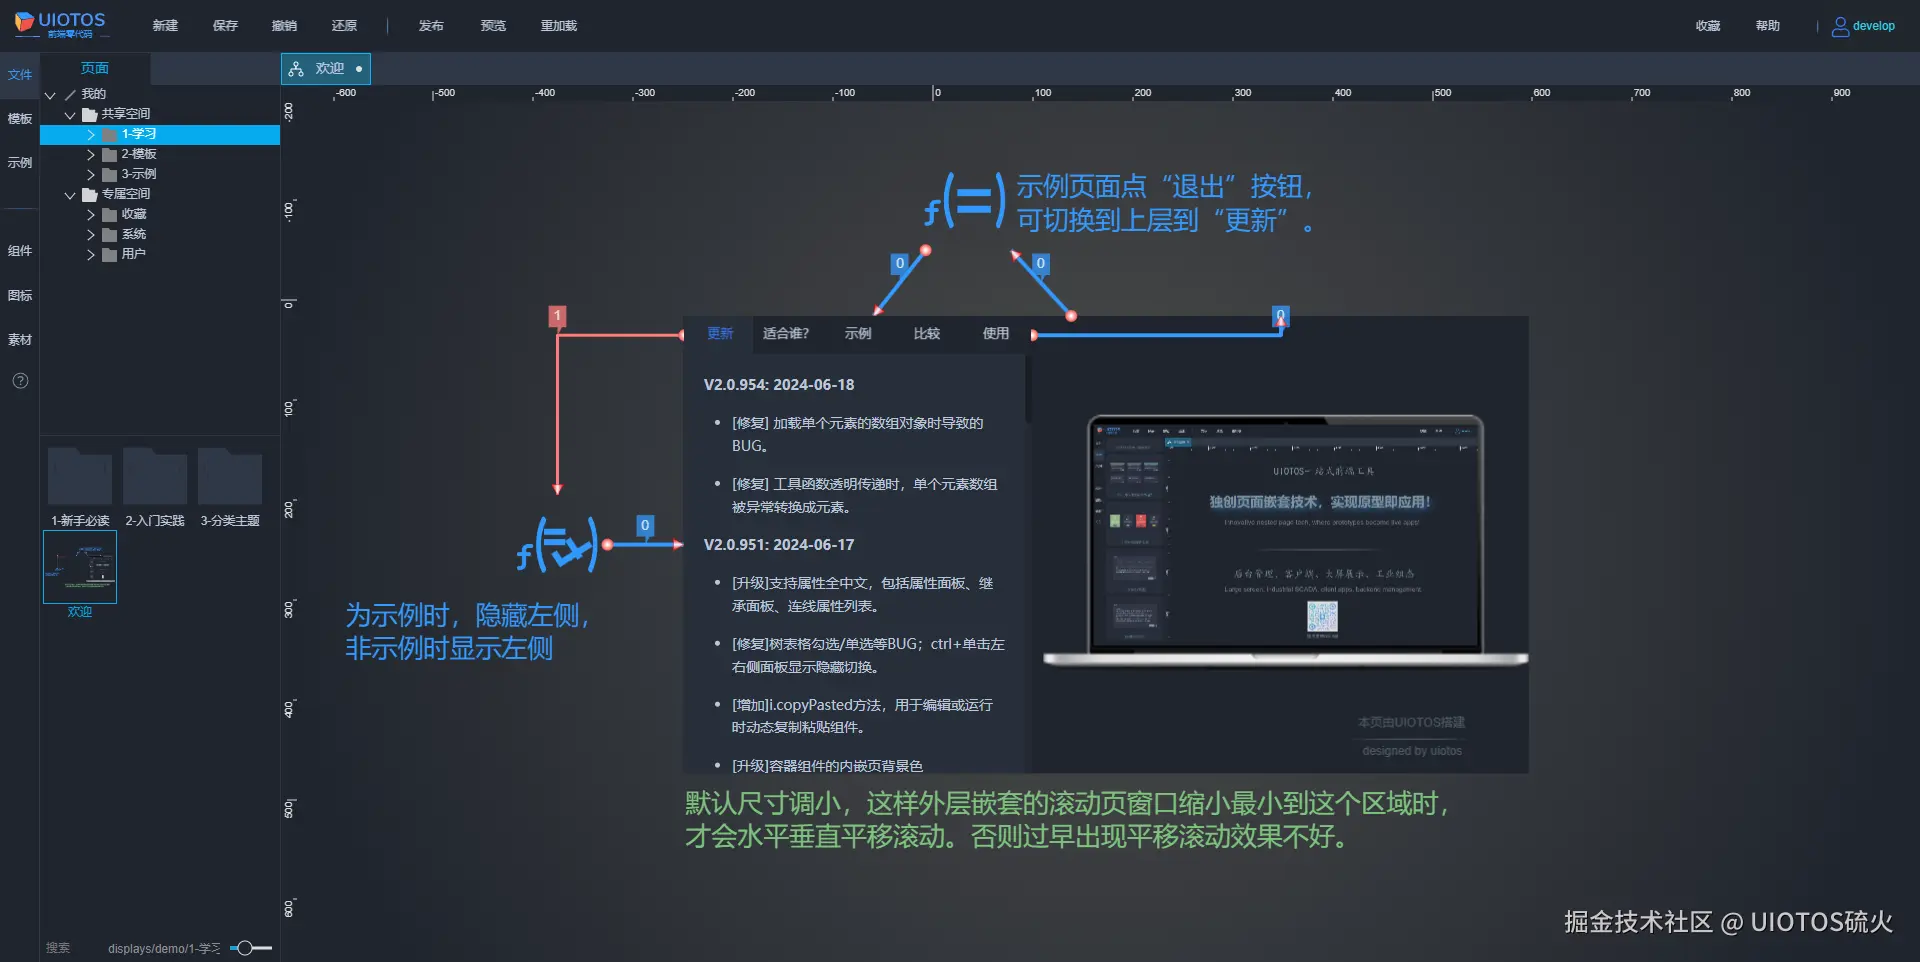Switch to 图标 sidebar section

20,296
